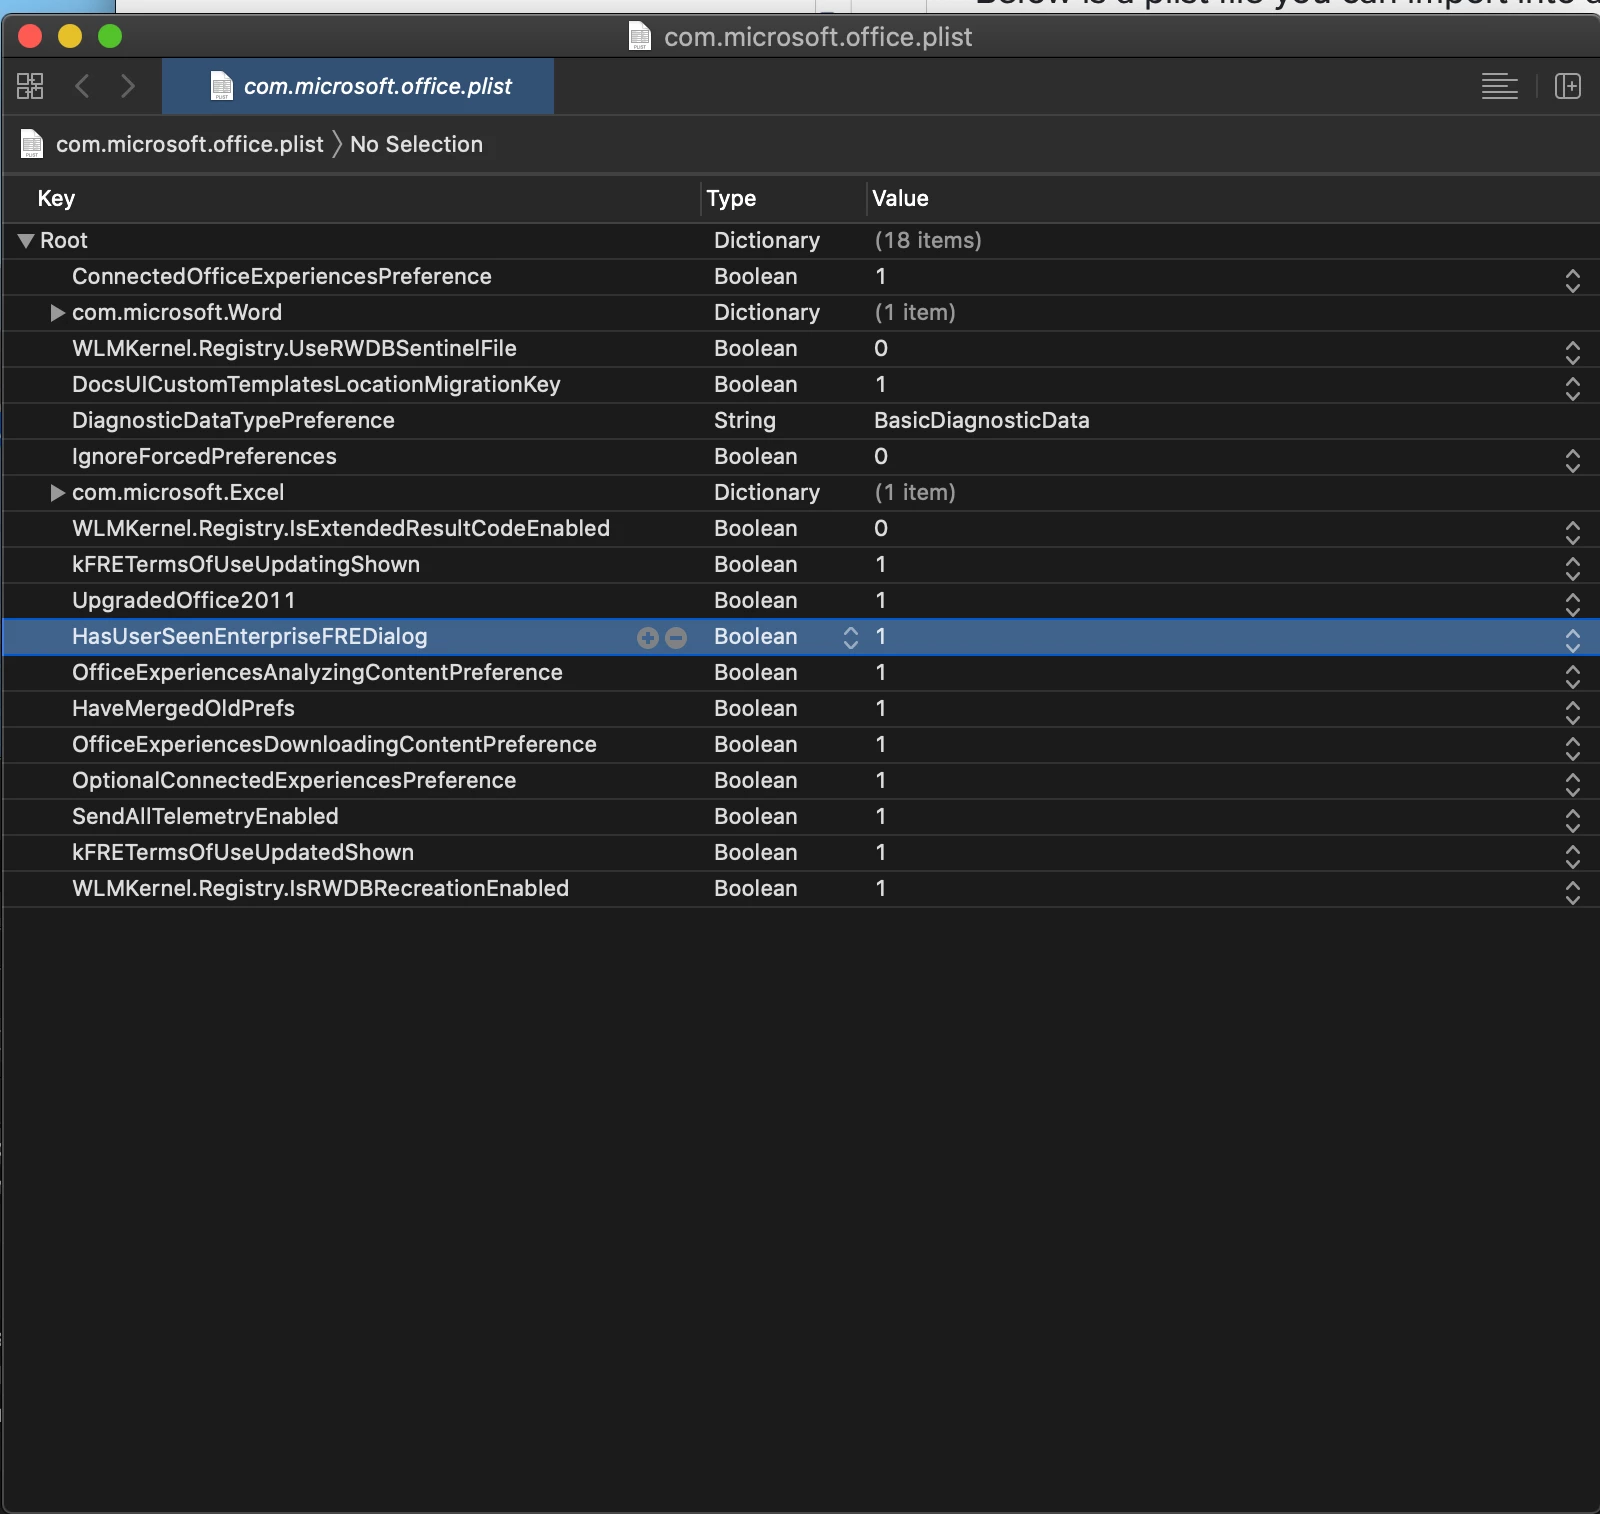Image resolution: width=1600 pixels, height=1514 pixels.
Task: Open value stepper for OfficeExperiencesDownloadingContentPreference
Action: (1573, 748)
